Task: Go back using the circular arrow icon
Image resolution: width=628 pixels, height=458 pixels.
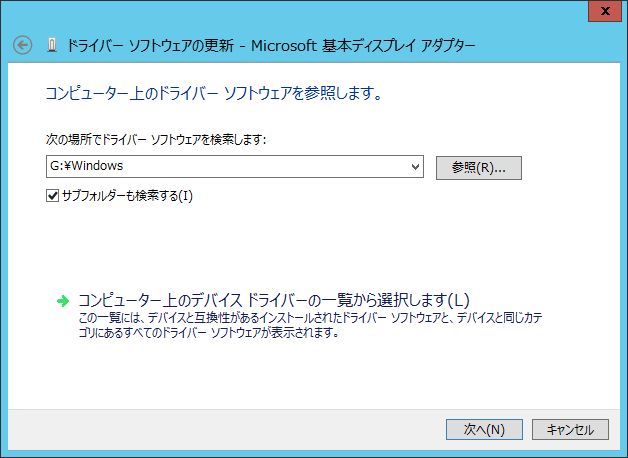Action: tap(22, 45)
